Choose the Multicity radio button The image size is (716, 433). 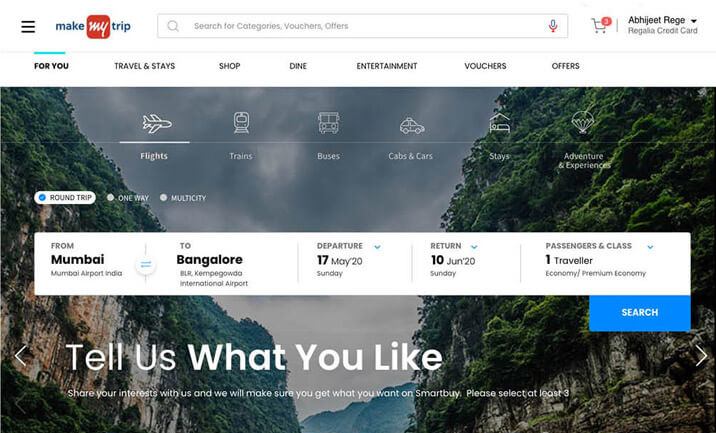[x=163, y=197]
